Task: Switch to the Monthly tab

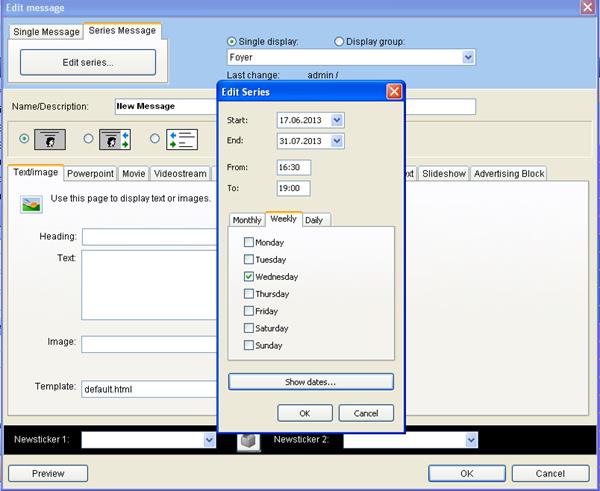Action: (x=247, y=220)
